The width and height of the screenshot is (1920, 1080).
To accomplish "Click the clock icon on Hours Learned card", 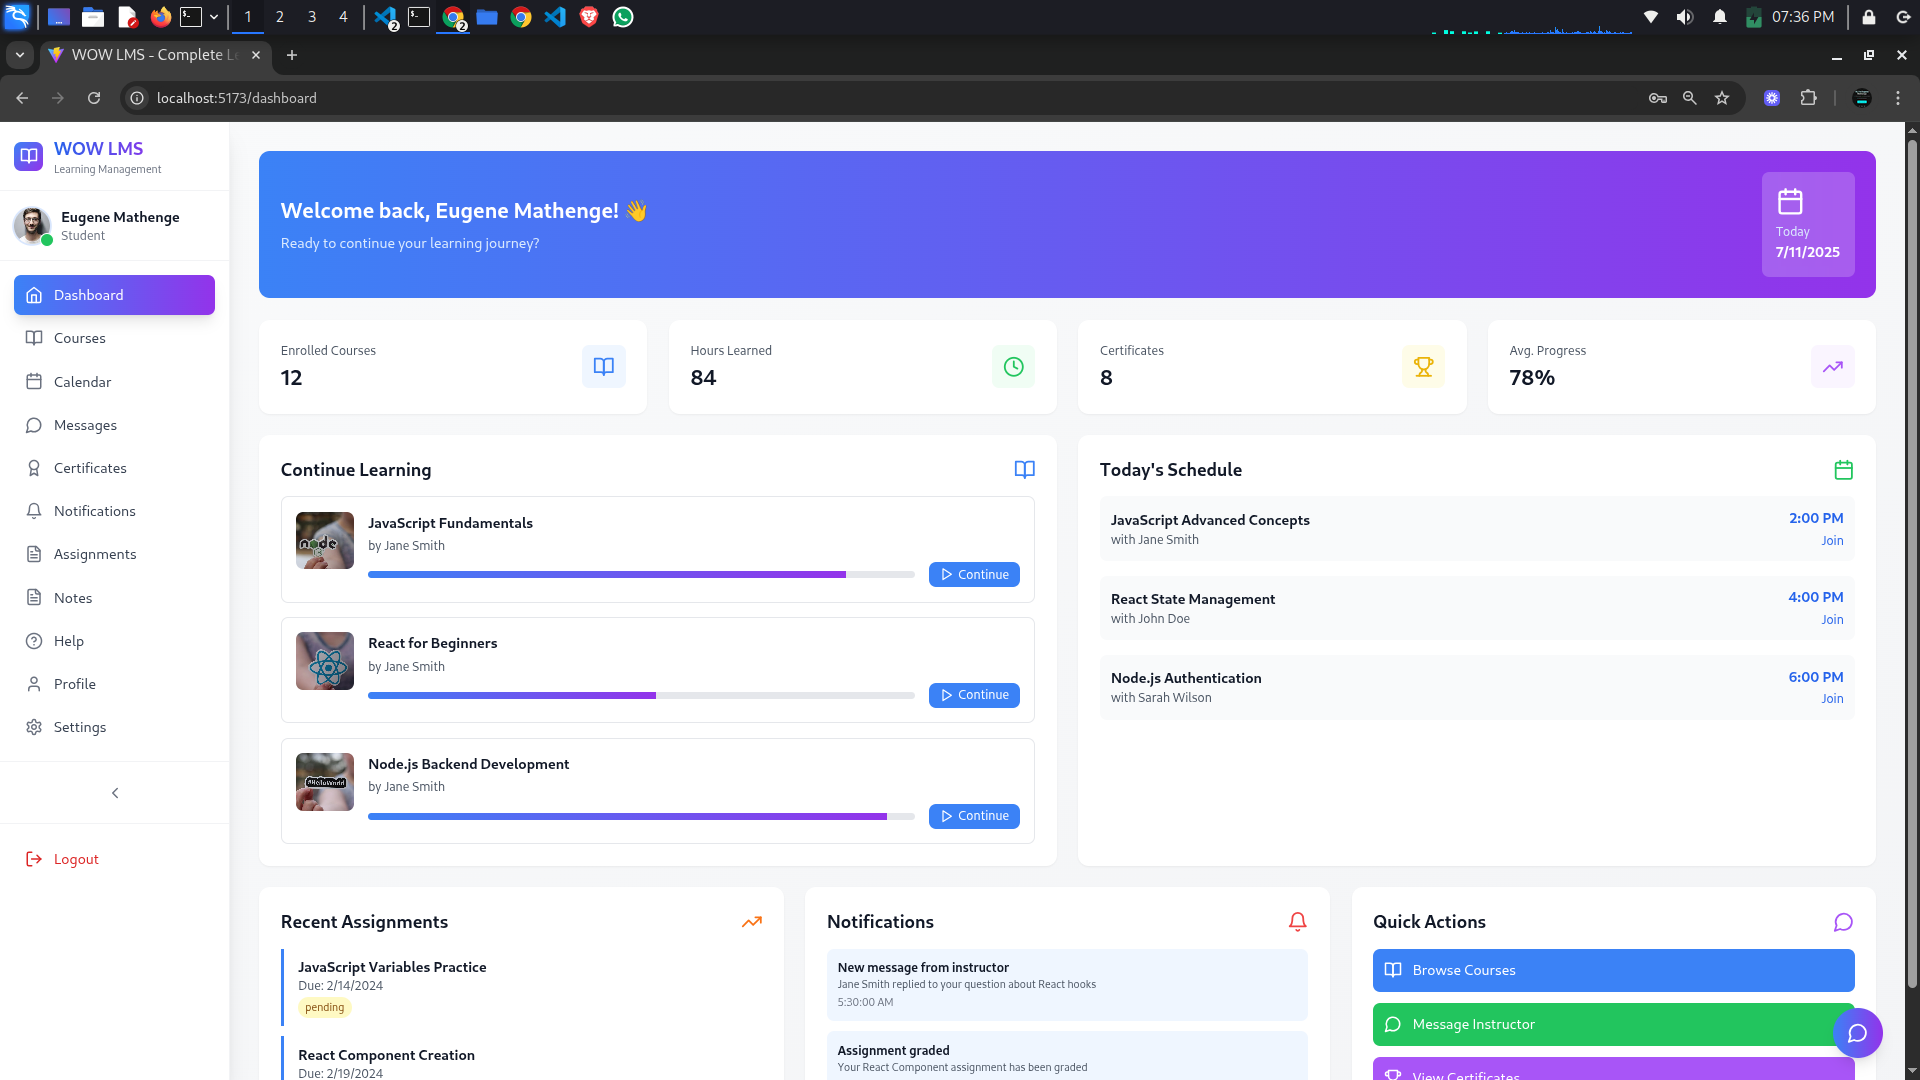I will point(1013,367).
